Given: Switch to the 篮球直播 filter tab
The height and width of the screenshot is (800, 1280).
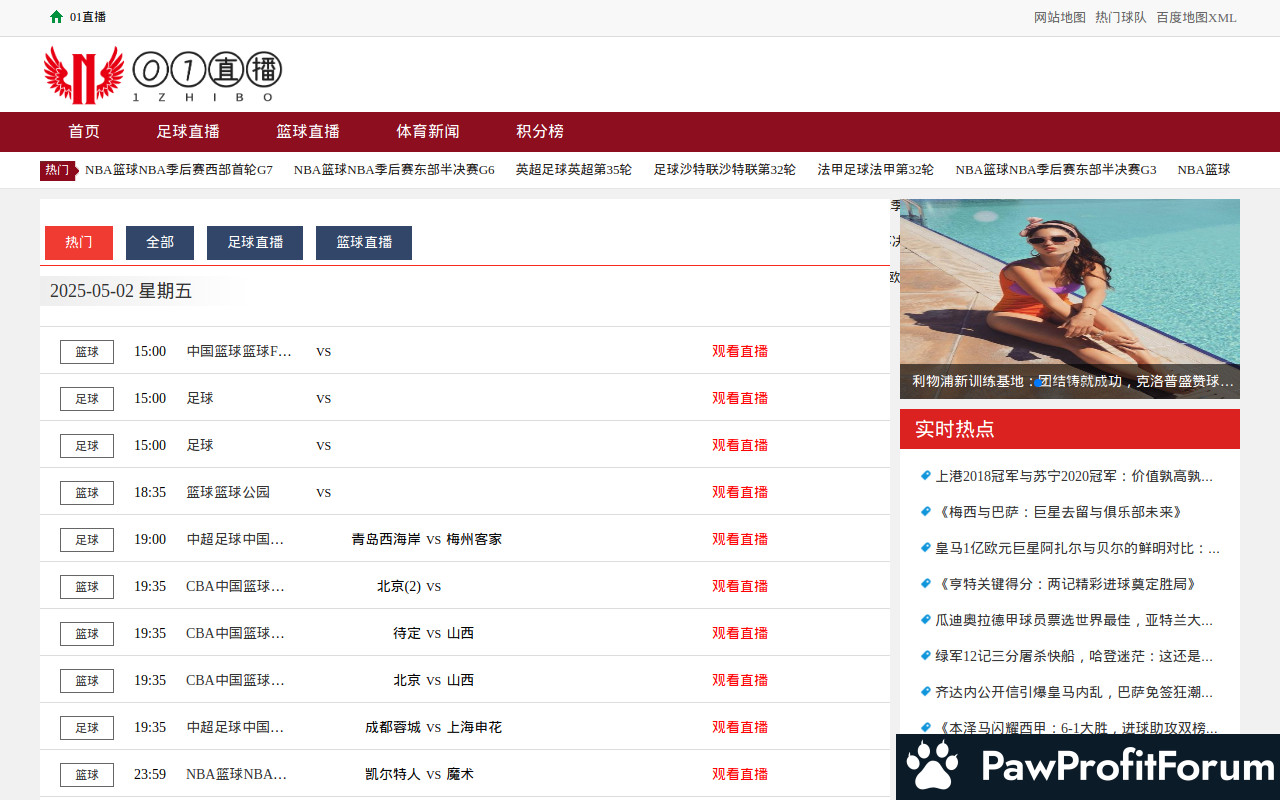Looking at the screenshot, I should [x=364, y=242].
